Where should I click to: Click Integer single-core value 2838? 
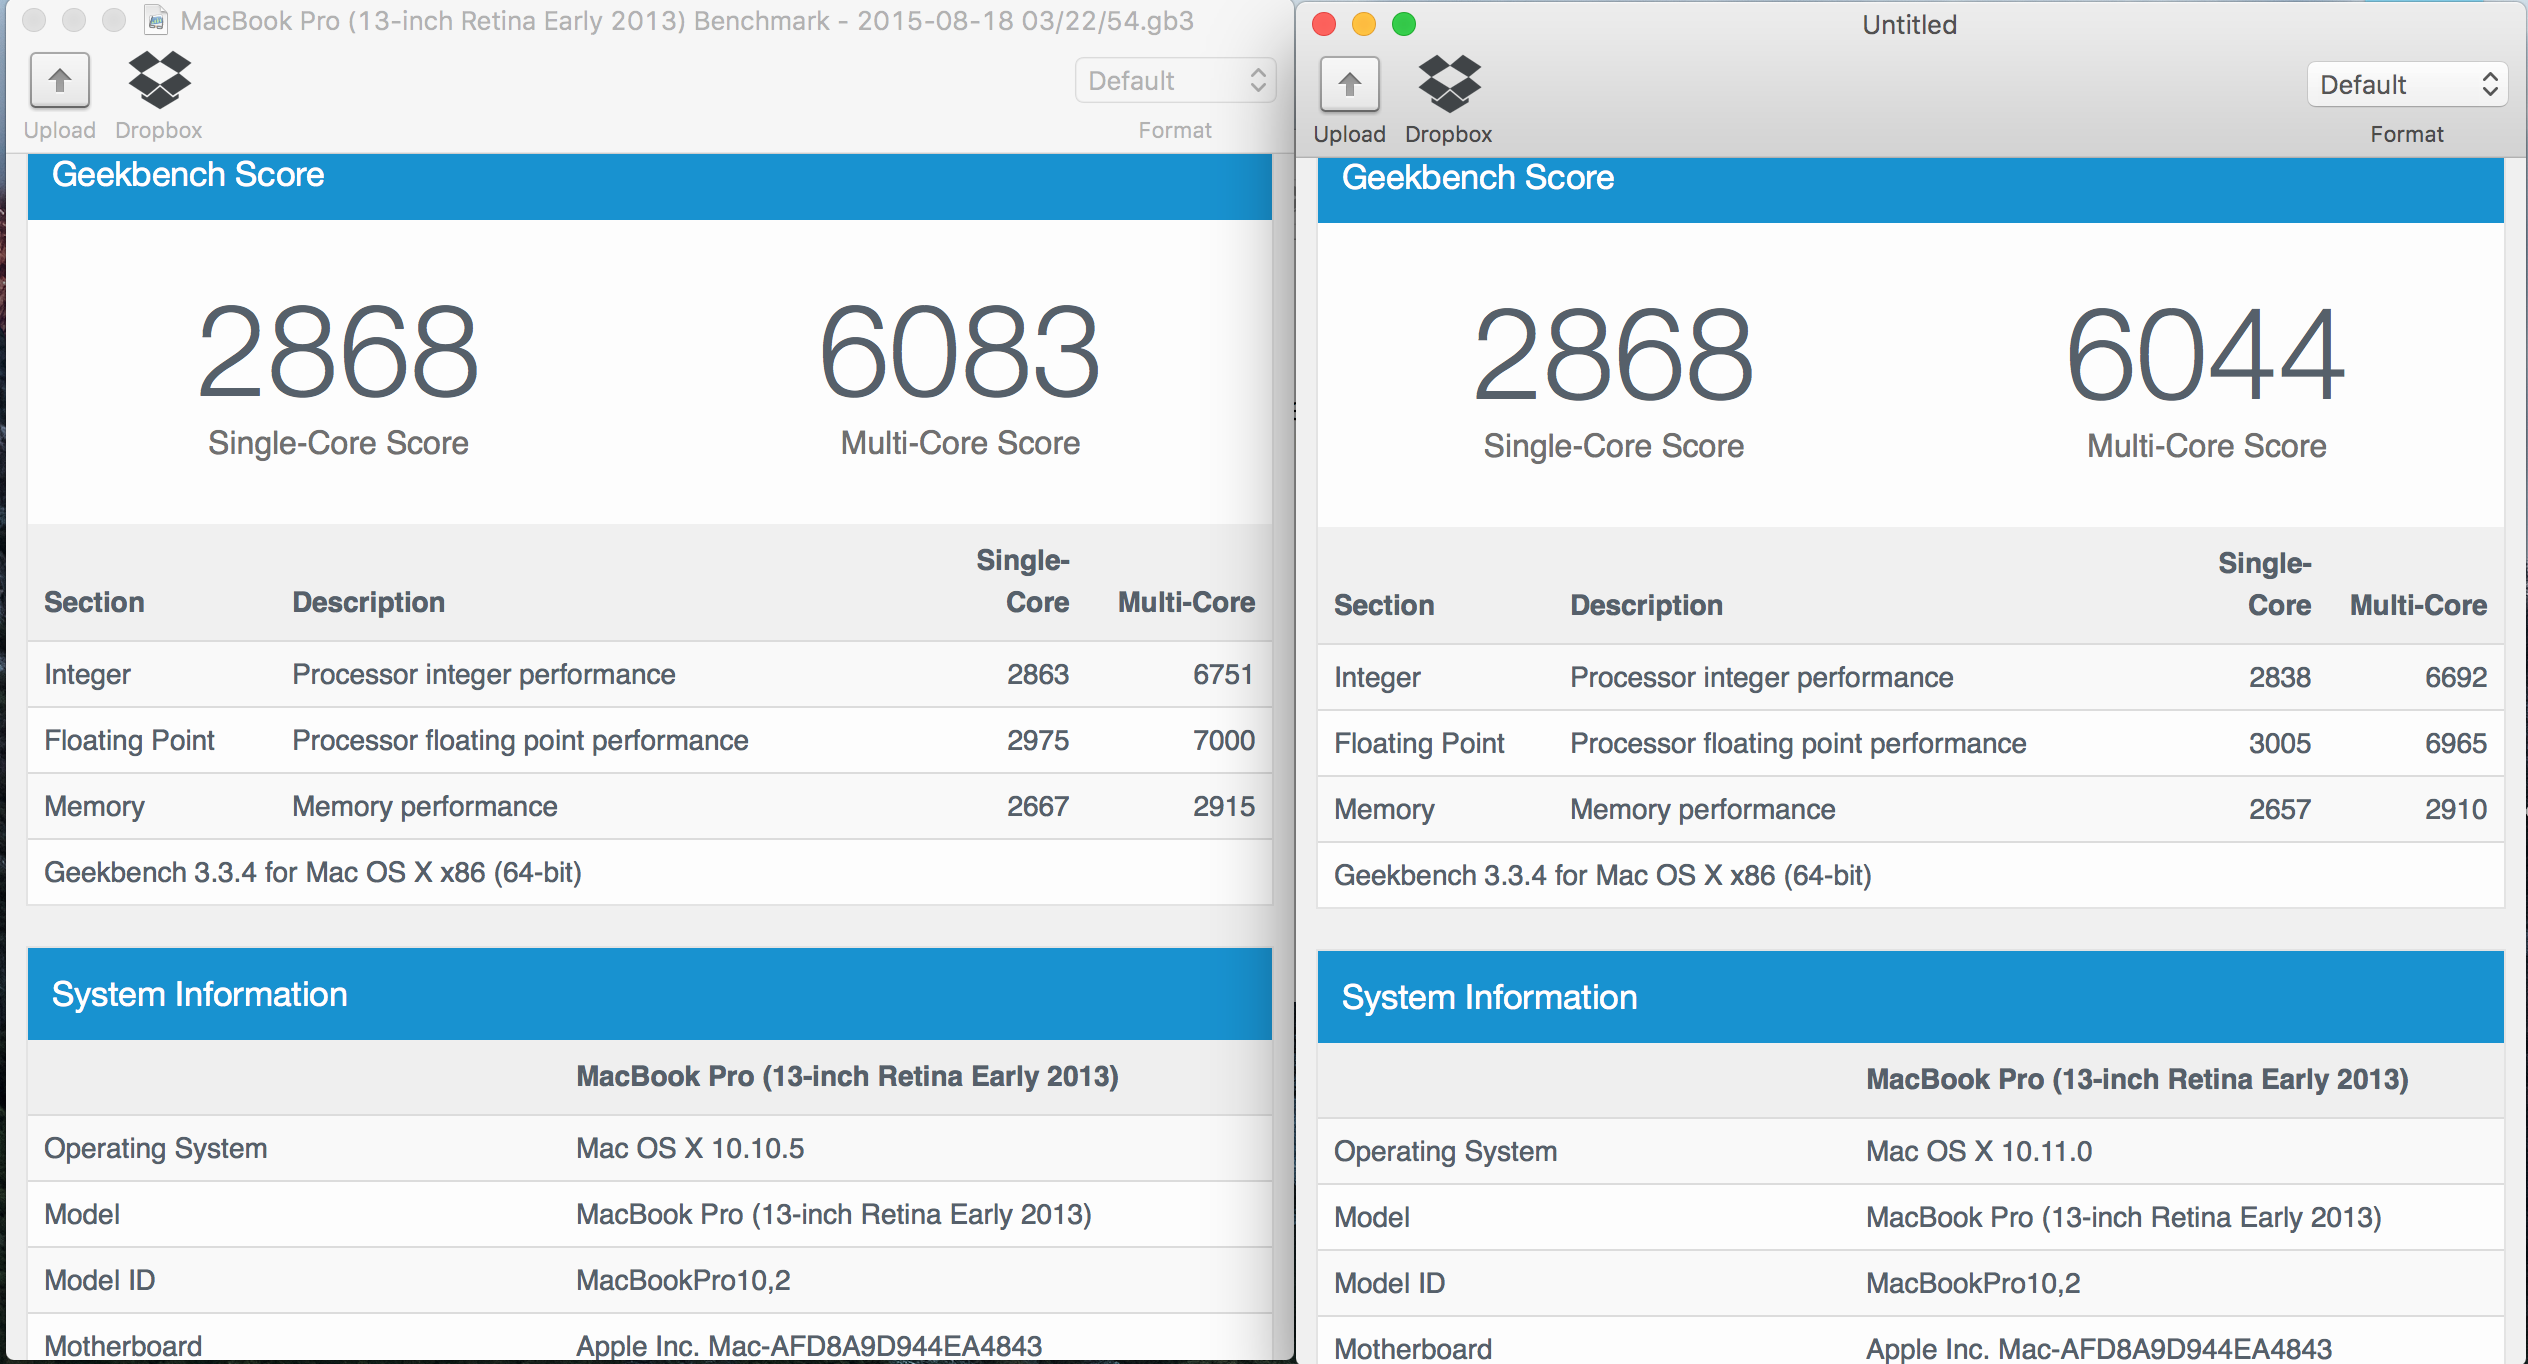(2280, 677)
